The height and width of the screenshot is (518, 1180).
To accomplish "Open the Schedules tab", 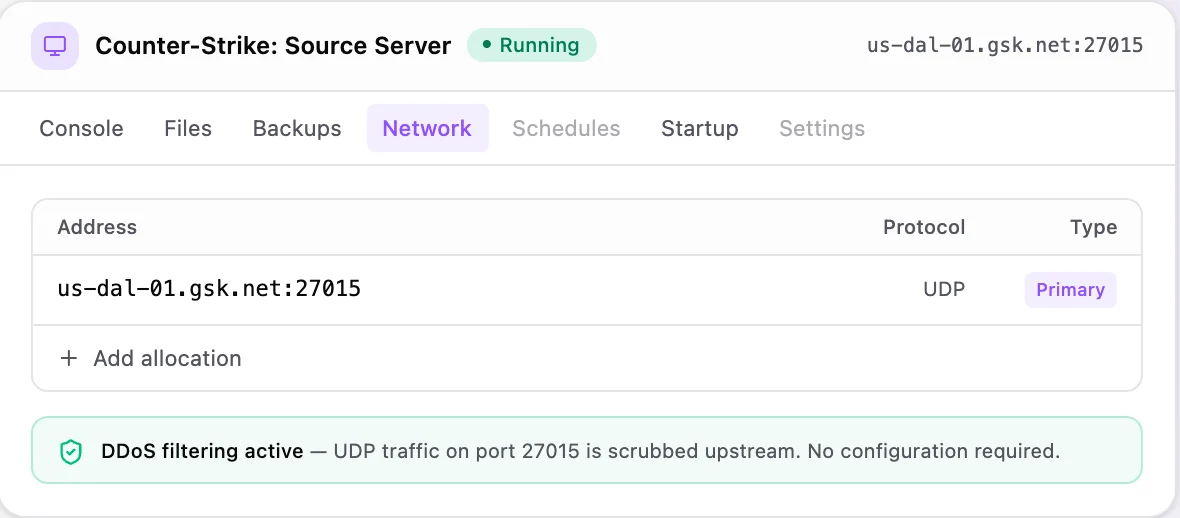I will click(566, 128).
